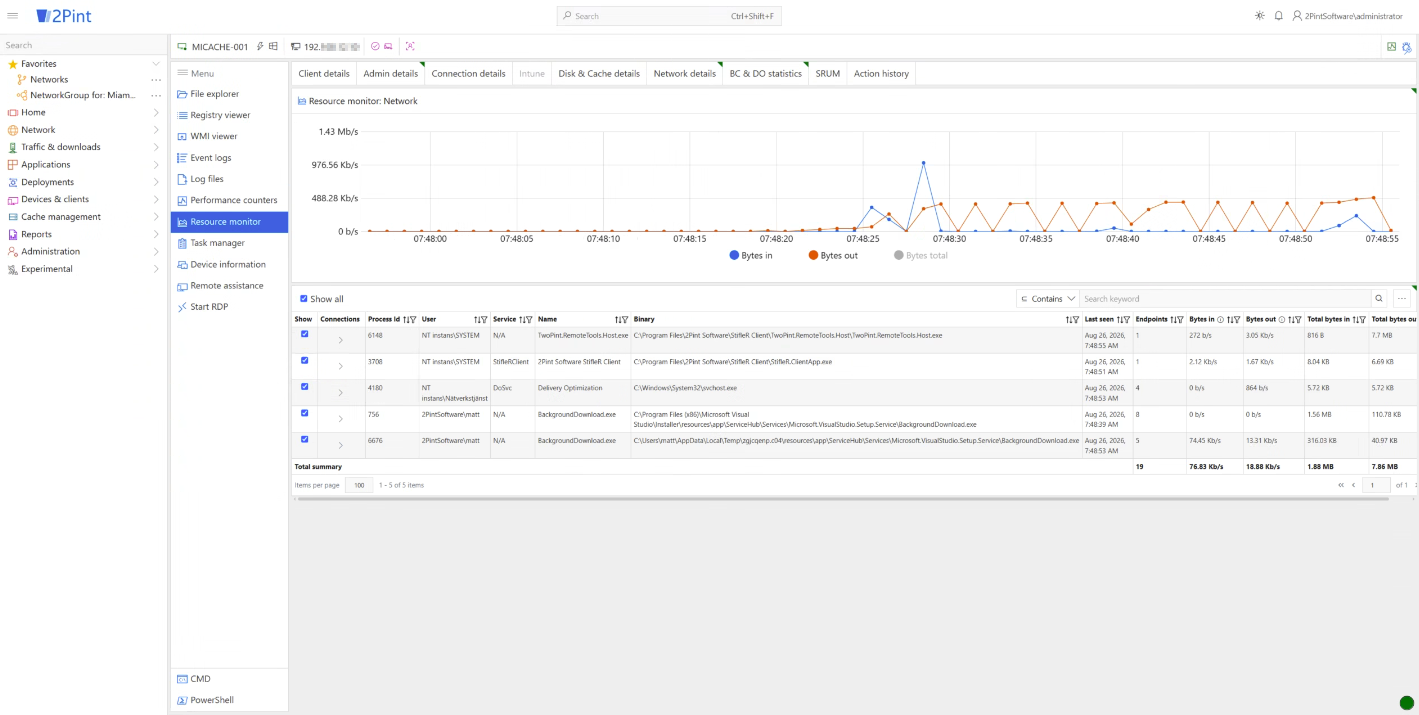
Task: Click the Items per page field
Action: click(x=359, y=485)
